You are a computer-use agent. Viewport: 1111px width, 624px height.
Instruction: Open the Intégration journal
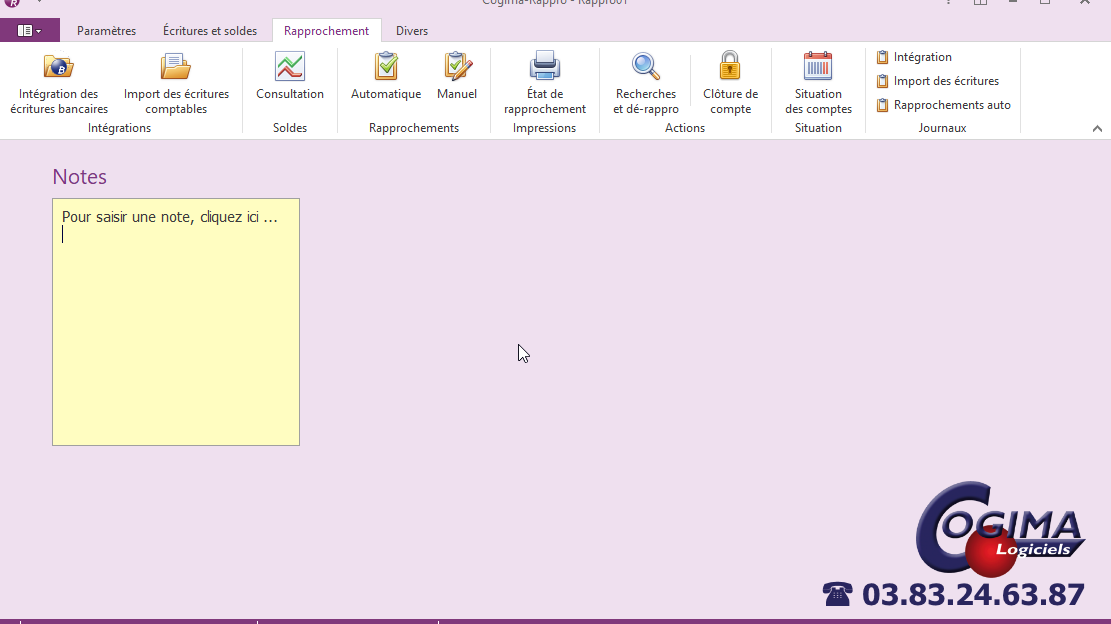[x=922, y=57]
